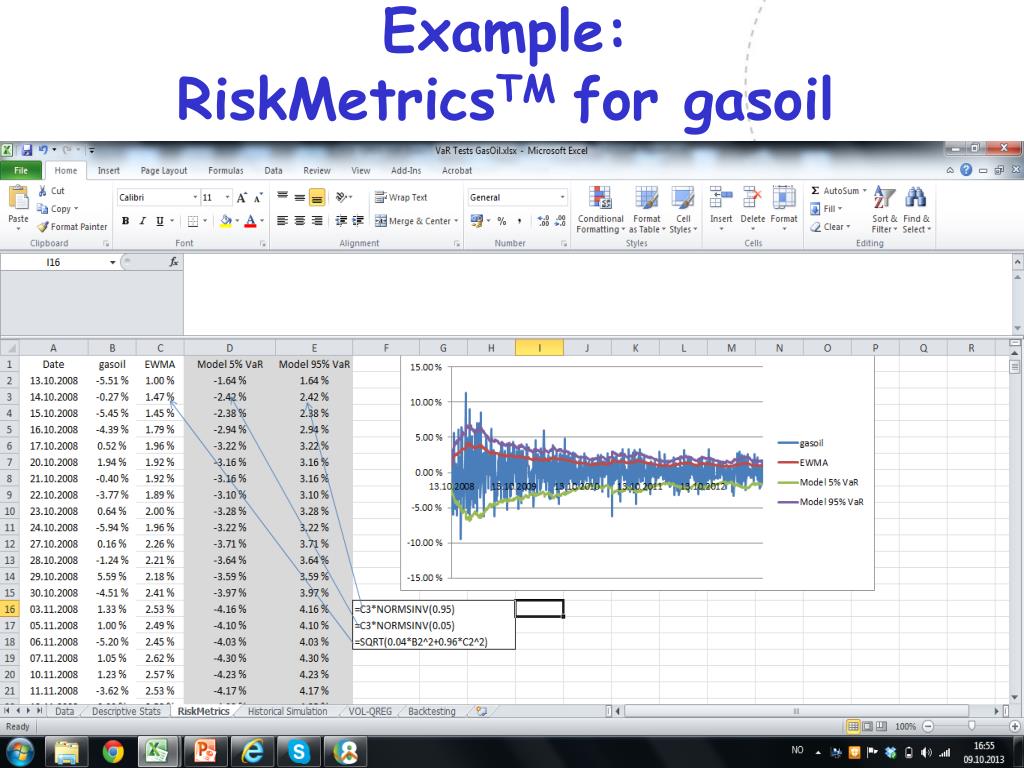Open the Backtesting sheet tab
1024x768 pixels.
tap(432, 711)
